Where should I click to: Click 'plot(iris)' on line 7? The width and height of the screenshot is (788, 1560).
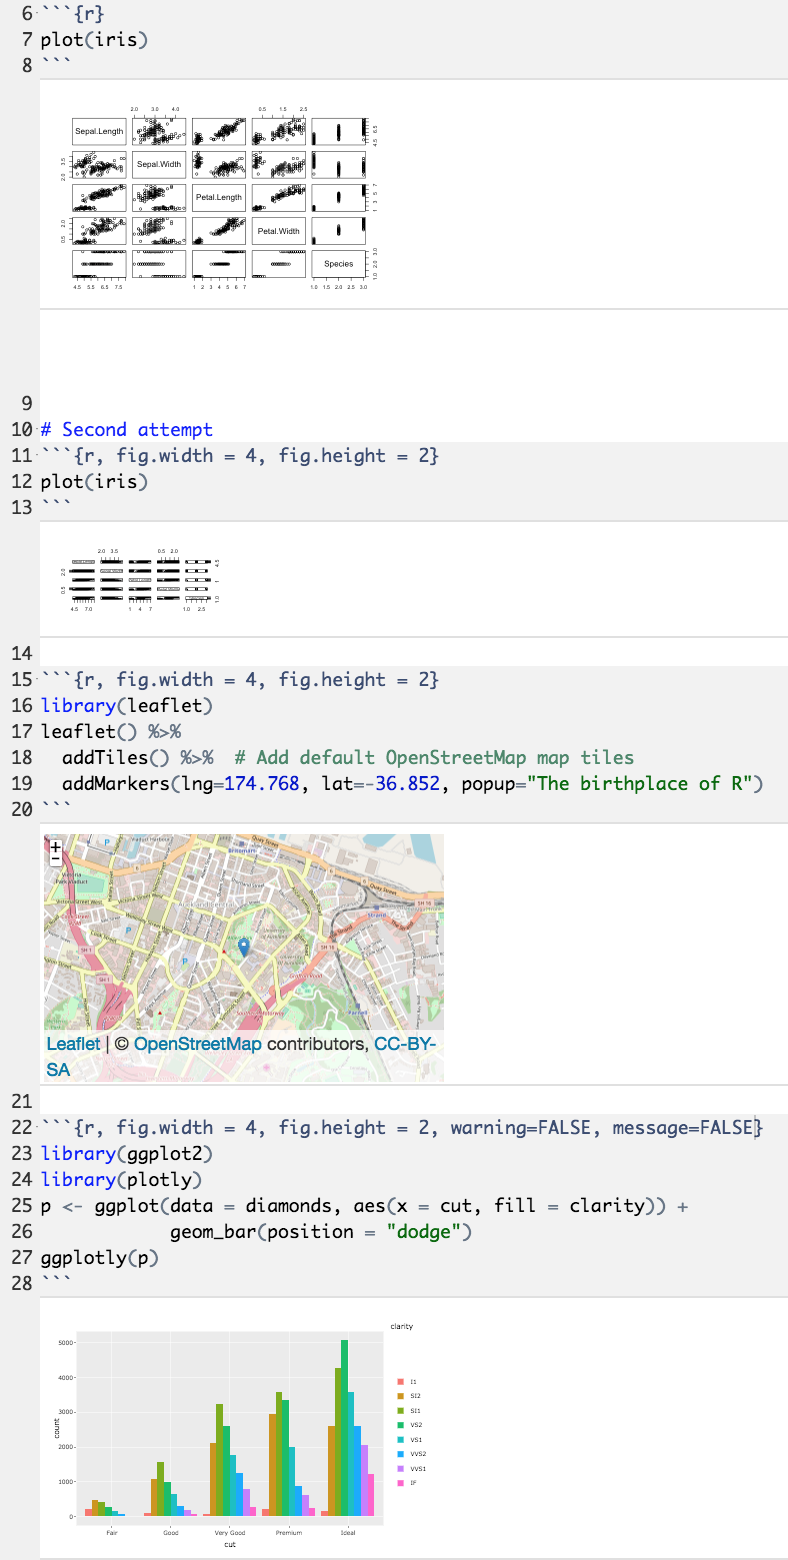coord(94,41)
